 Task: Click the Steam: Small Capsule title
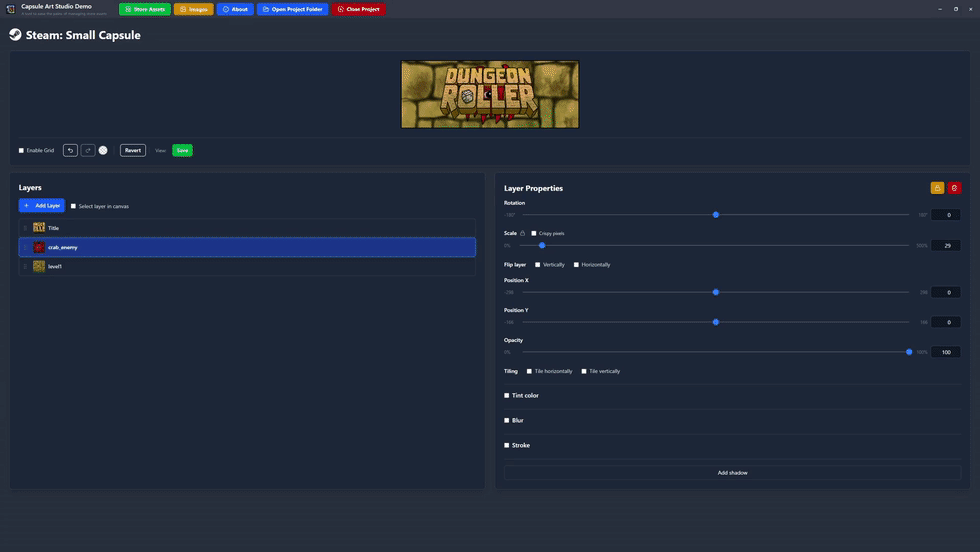[83, 35]
